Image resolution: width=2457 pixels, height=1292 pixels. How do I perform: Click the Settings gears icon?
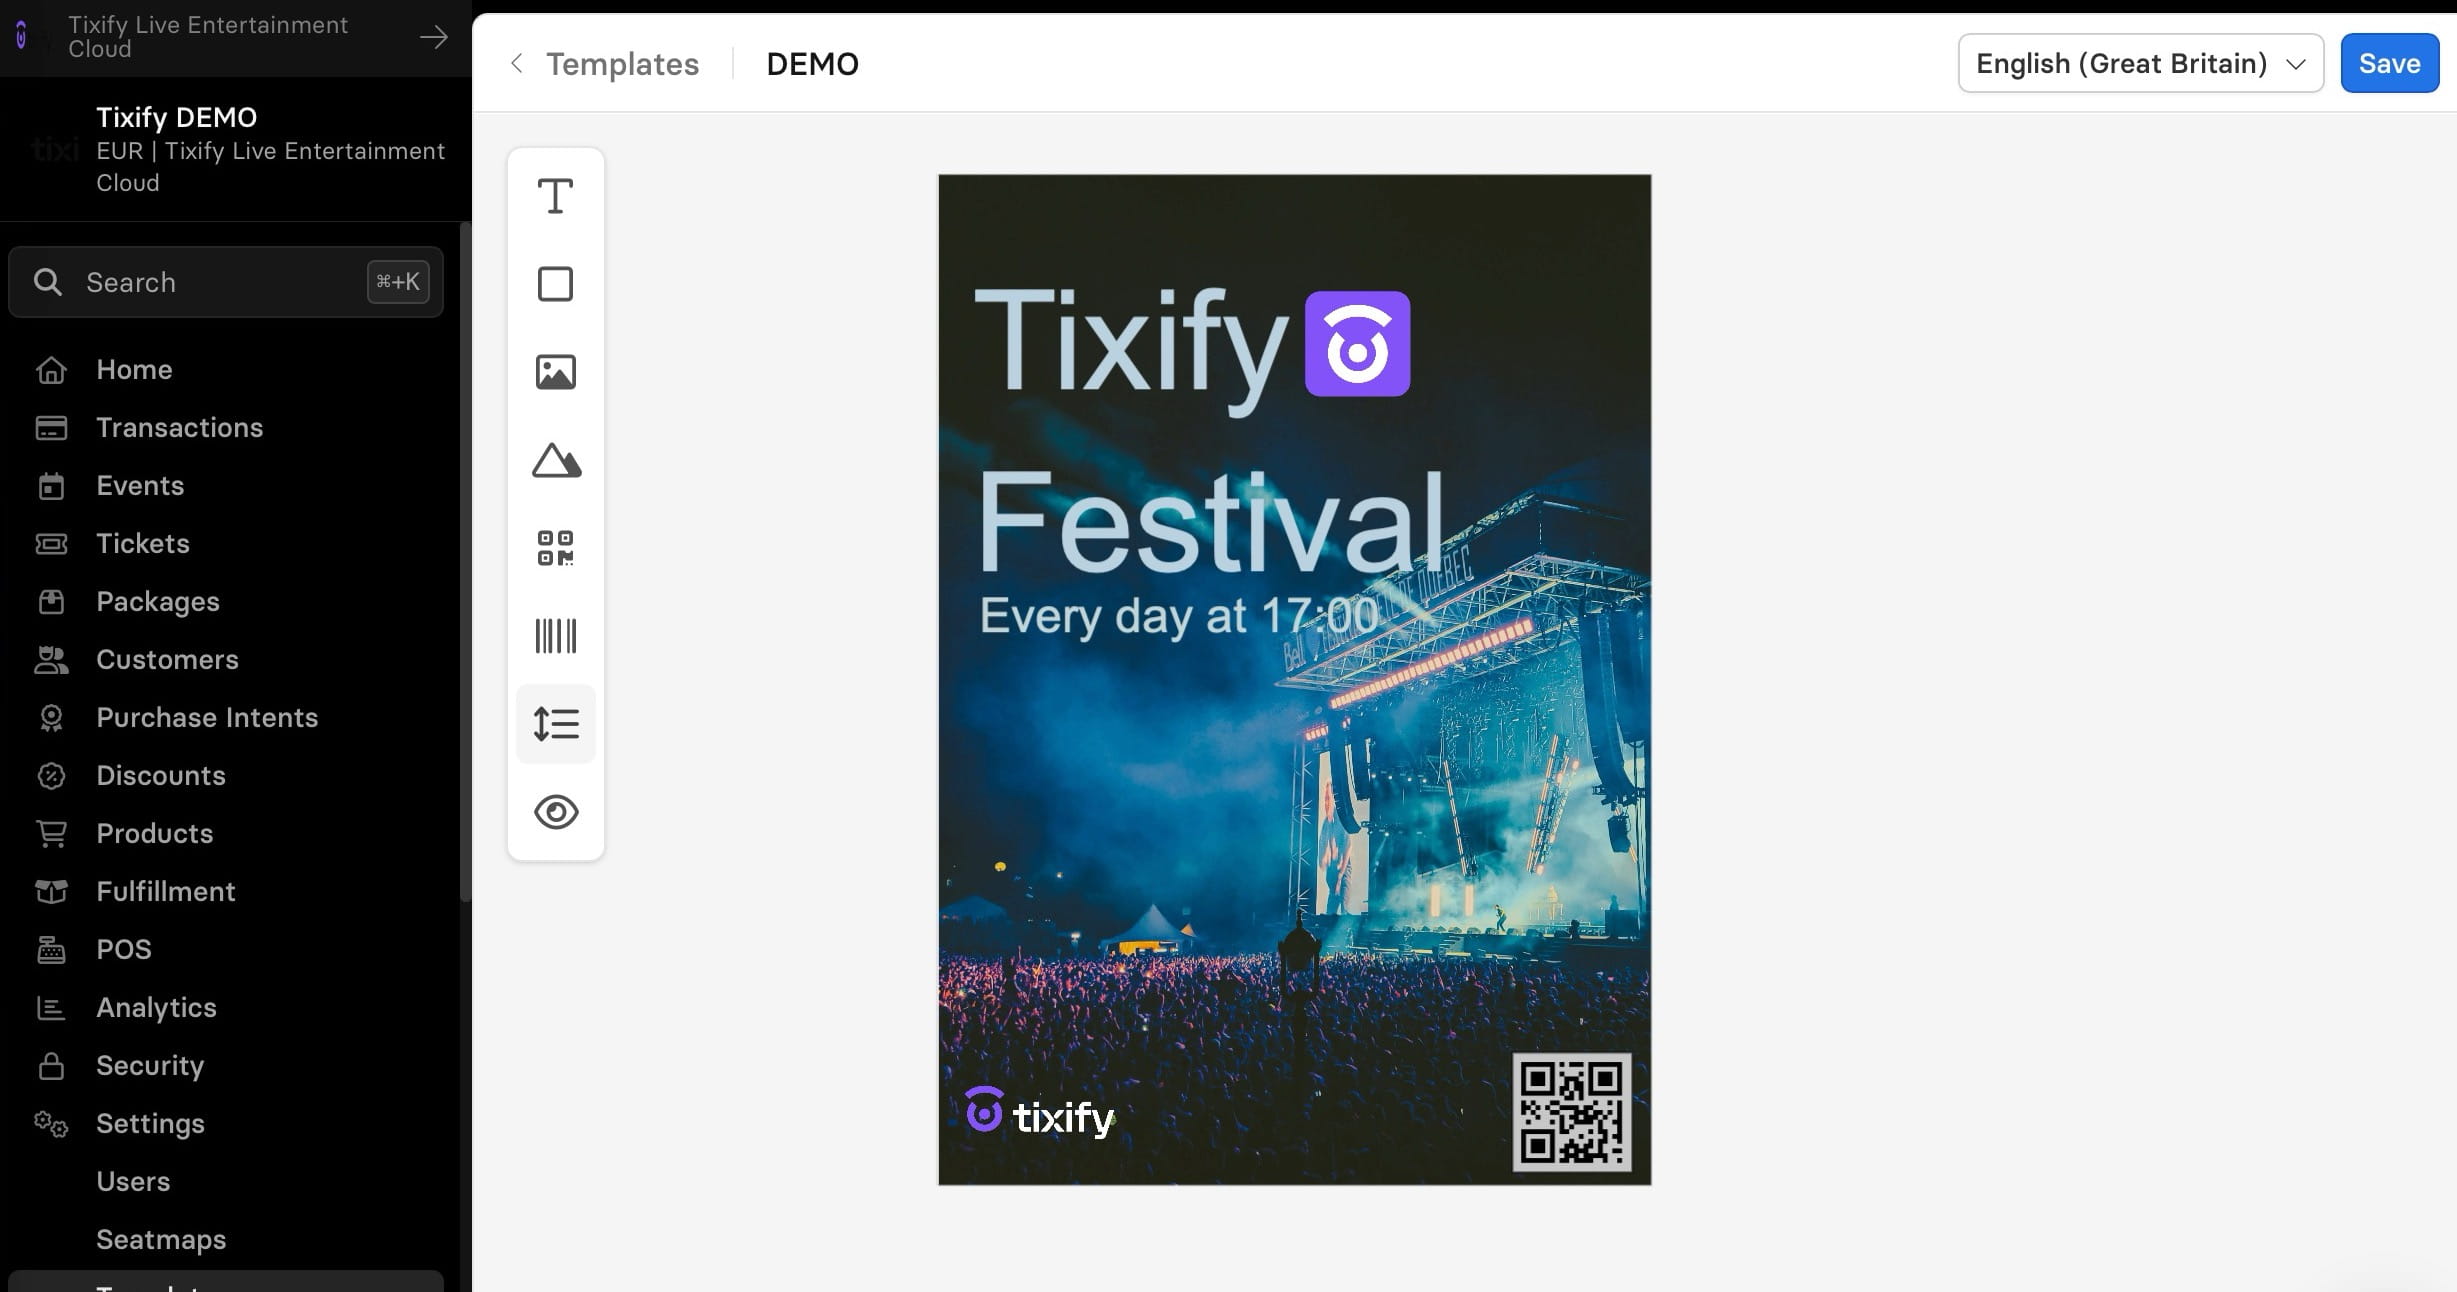pyautogui.click(x=51, y=1124)
